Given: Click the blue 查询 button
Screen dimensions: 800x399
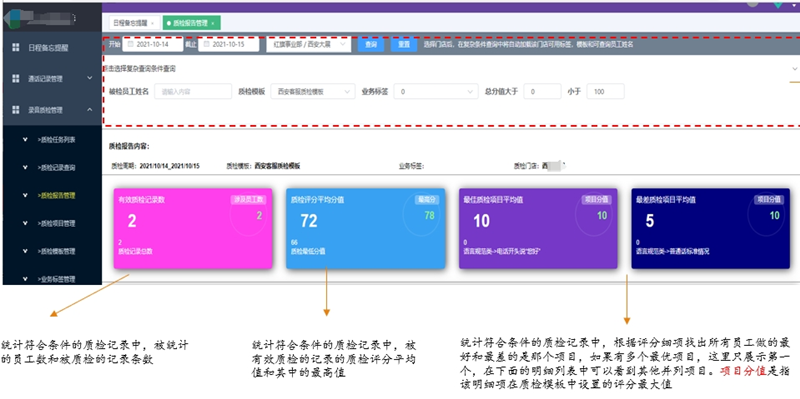Looking at the screenshot, I should 371,44.
